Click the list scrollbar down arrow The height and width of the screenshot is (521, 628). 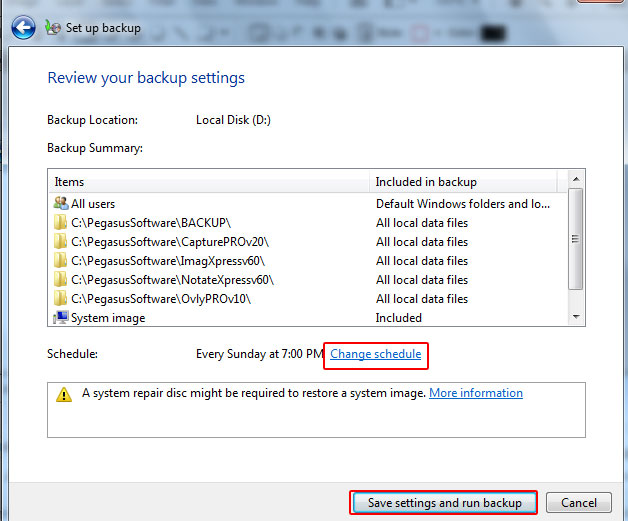pyautogui.click(x=576, y=317)
